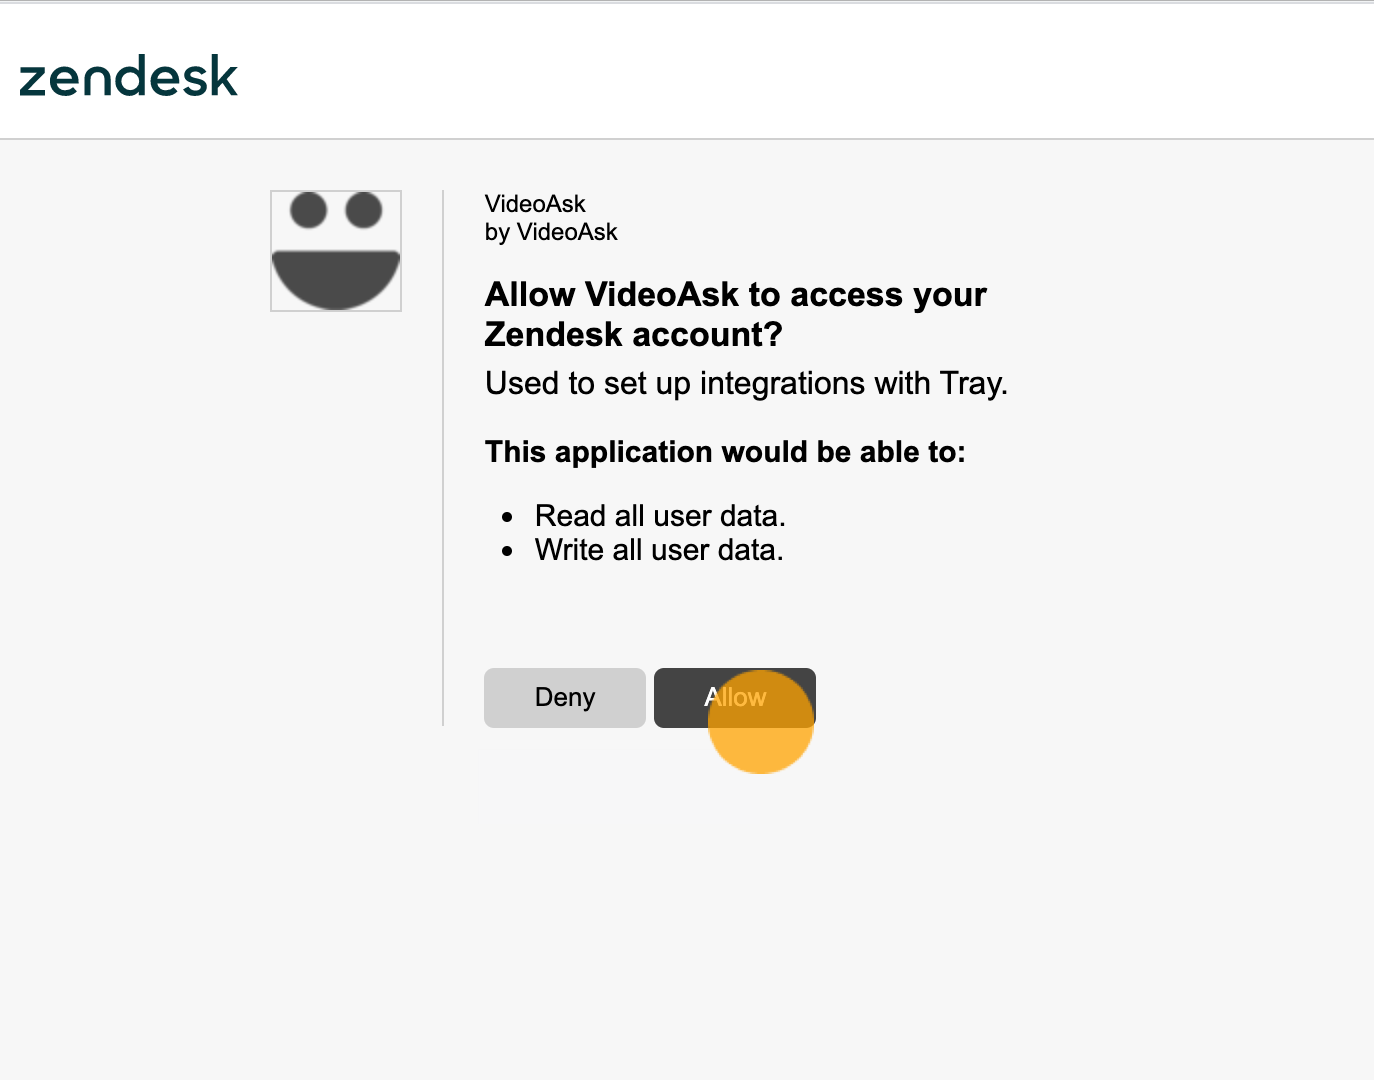Click the 'Zendesk account?' heading line
The image size is (1374, 1080).
[633, 334]
